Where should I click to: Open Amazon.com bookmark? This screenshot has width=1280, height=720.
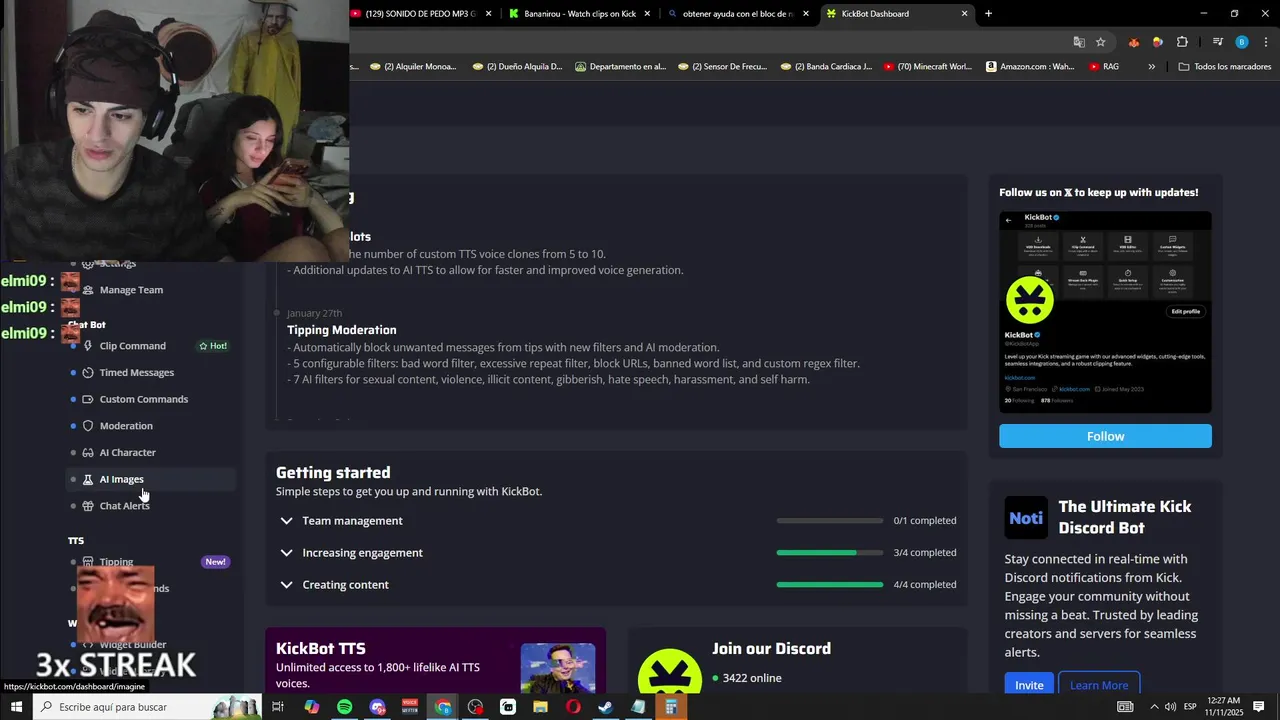(x=1030, y=67)
